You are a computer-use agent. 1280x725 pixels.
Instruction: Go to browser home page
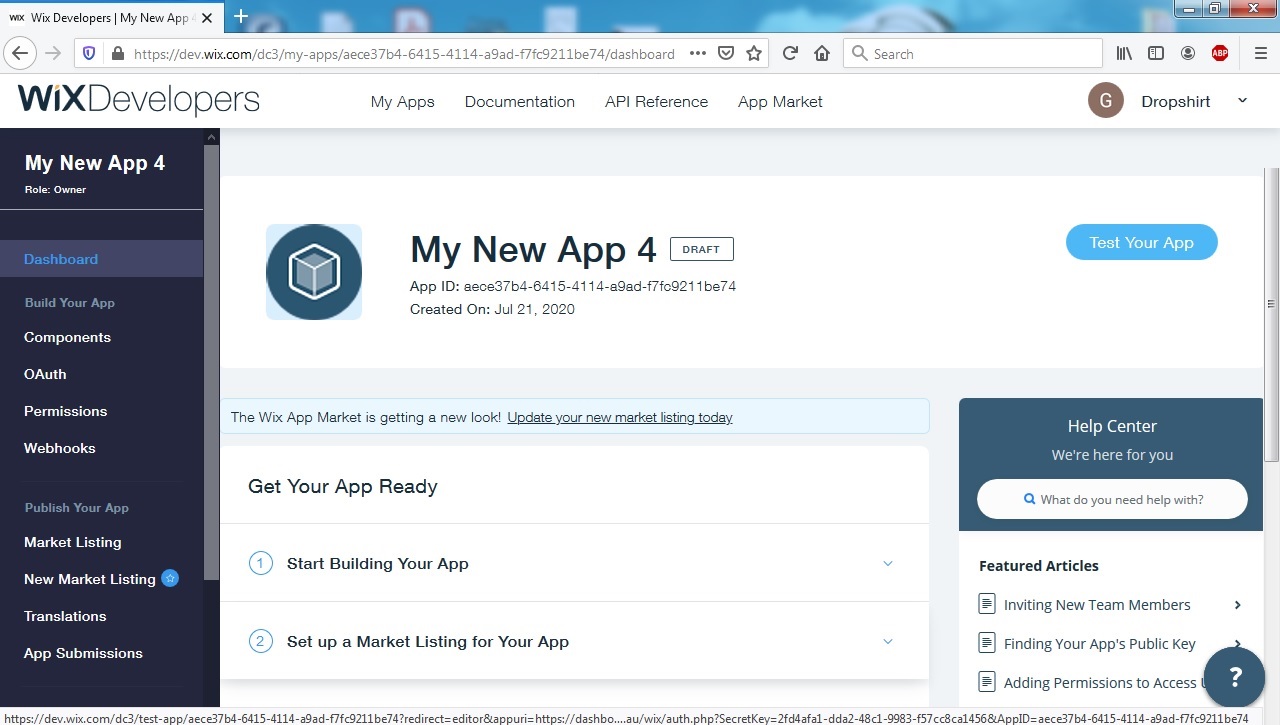tap(822, 54)
